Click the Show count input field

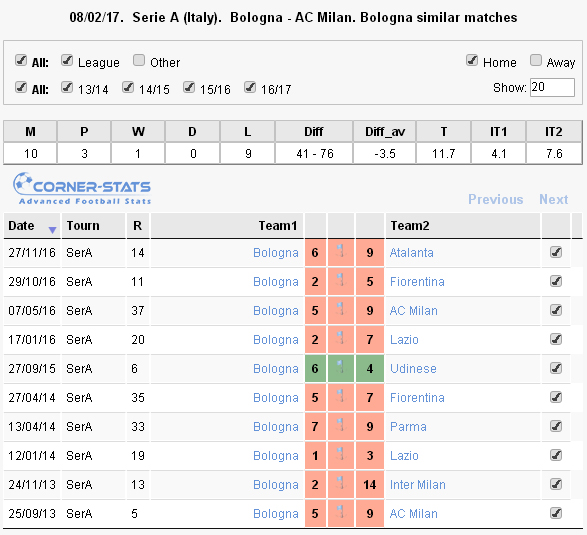(x=552, y=87)
